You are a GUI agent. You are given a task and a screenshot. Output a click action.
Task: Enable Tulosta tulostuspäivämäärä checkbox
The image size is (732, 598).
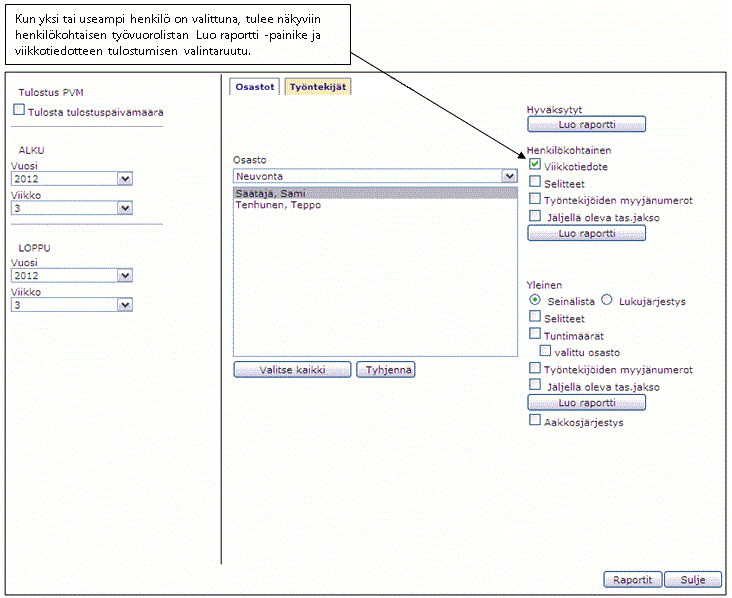point(19,110)
